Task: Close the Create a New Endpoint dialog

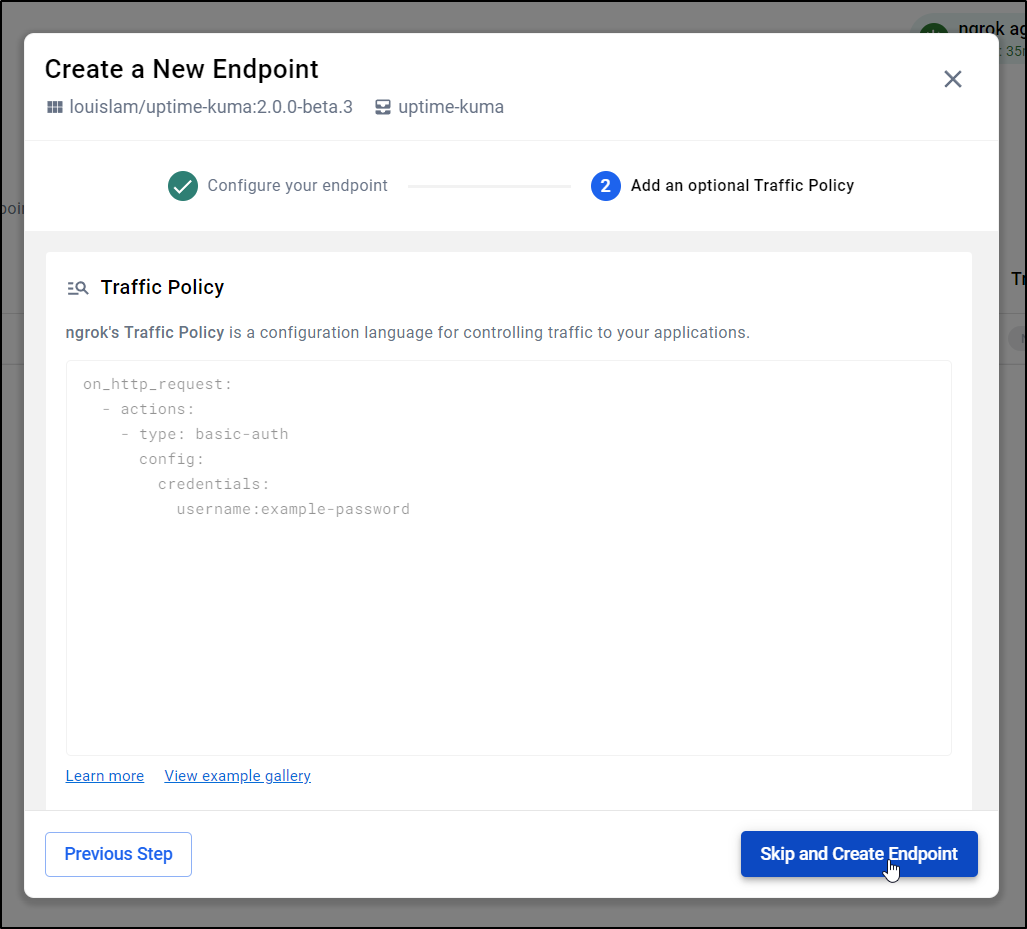Action: [x=952, y=79]
